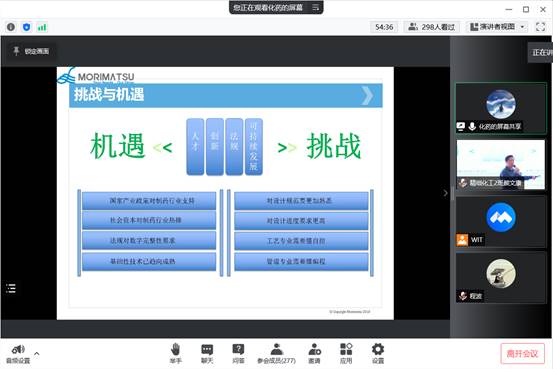Open the meeting info icon
Screen dimensions: 553x369
pyautogui.click(x=11, y=27)
